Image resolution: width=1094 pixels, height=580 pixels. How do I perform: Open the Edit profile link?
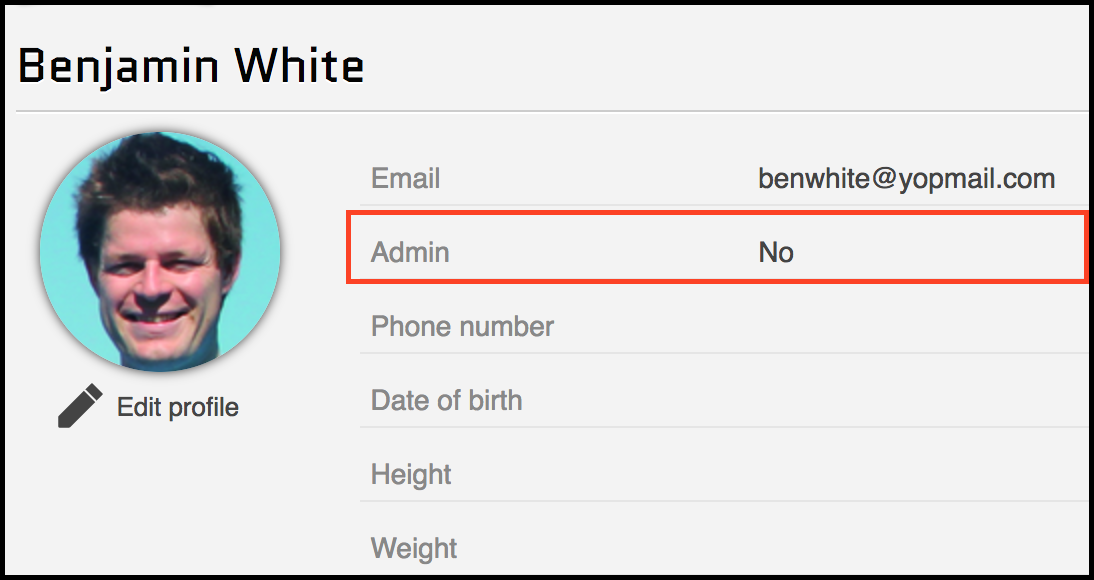(x=178, y=407)
